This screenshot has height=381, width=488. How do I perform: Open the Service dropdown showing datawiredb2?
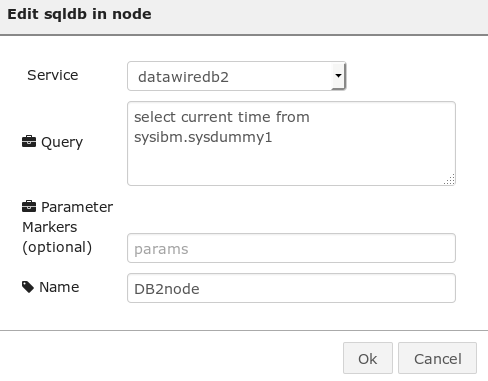coord(236,76)
